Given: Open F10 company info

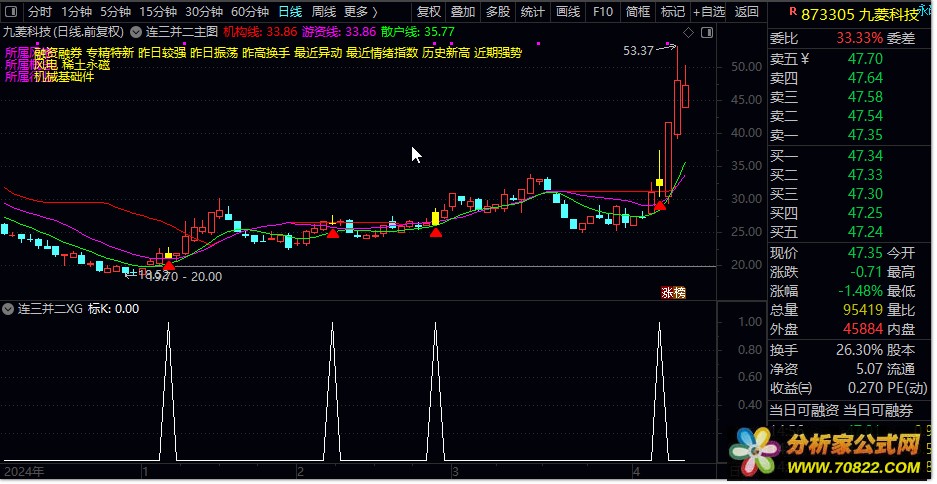Looking at the screenshot, I should tap(603, 11).
